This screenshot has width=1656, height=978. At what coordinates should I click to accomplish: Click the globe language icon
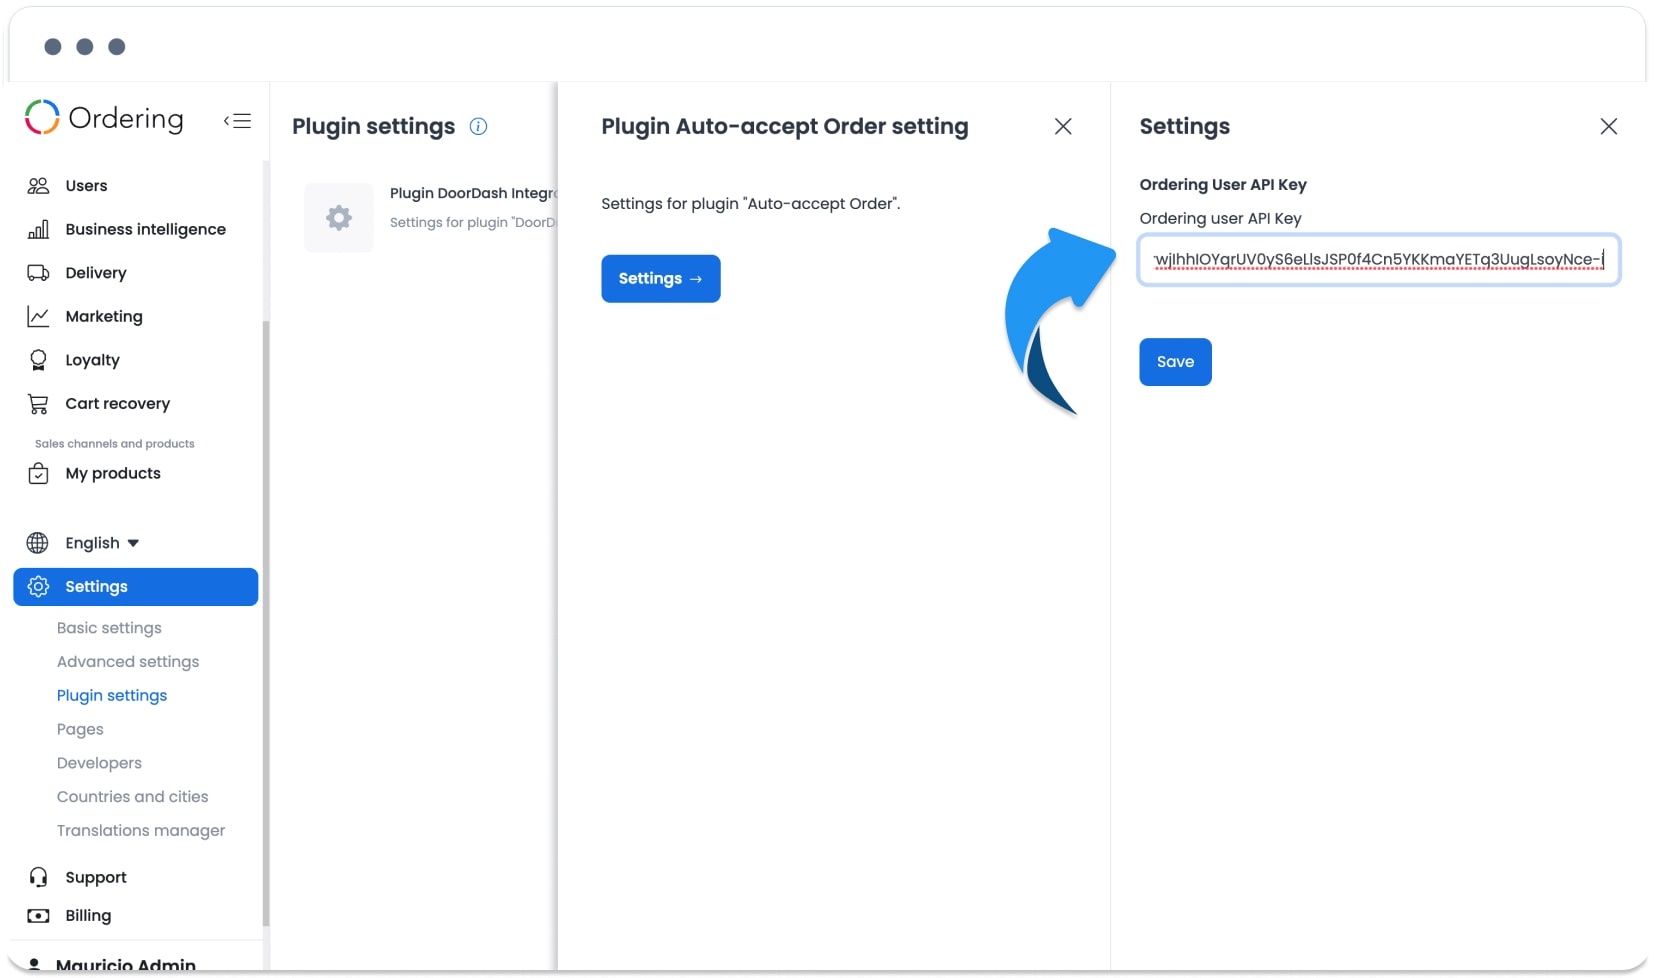point(38,543)
